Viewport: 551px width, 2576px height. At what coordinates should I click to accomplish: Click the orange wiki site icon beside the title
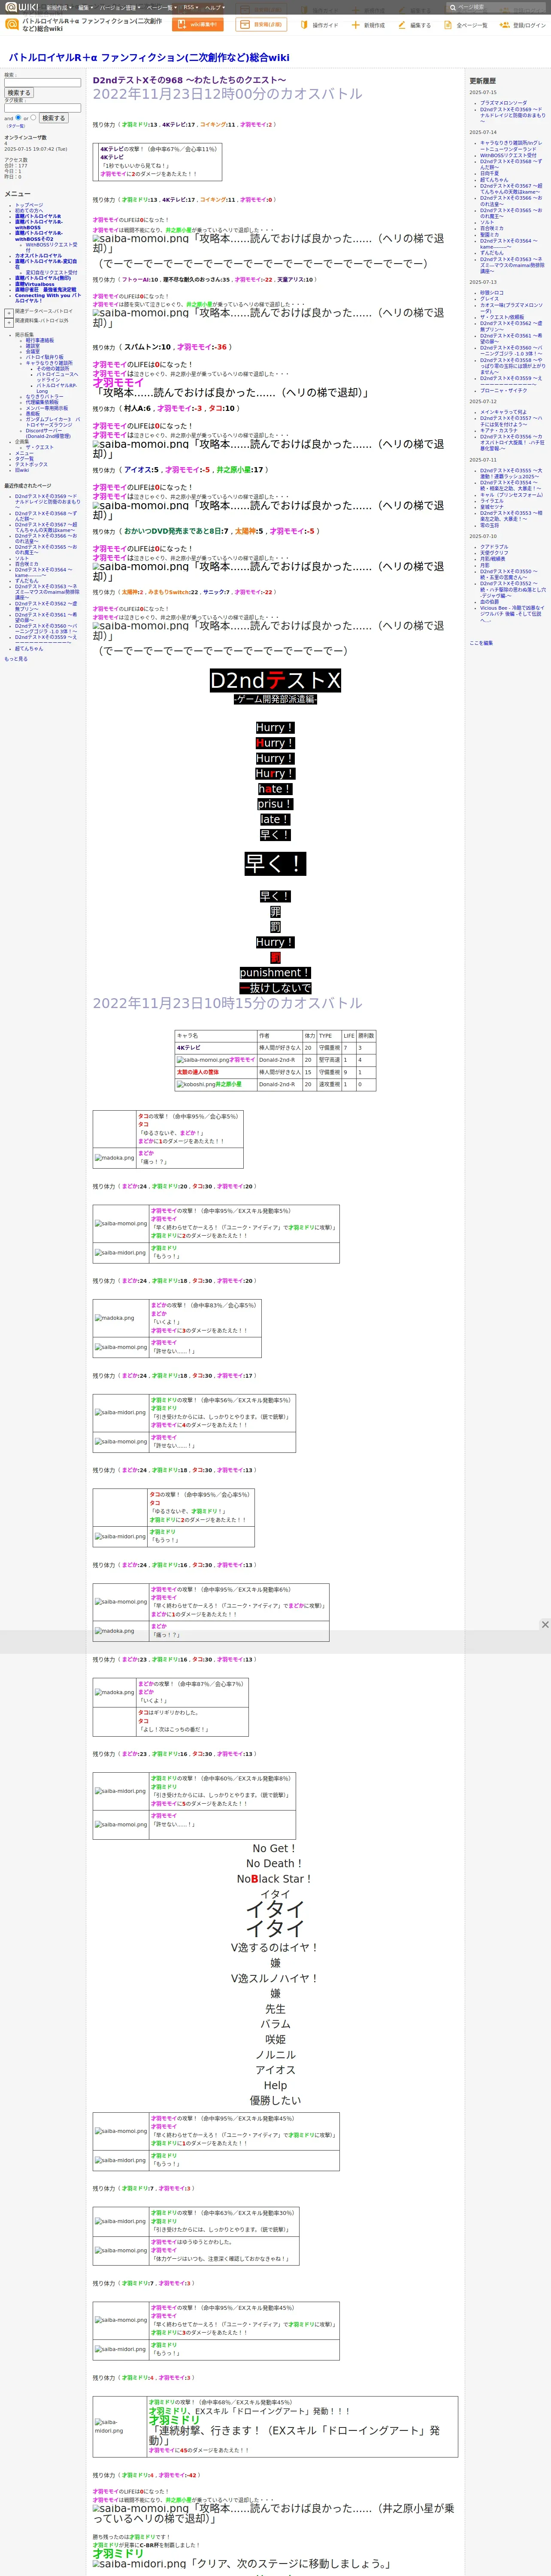pyautogui.click(x=13, y=25)
